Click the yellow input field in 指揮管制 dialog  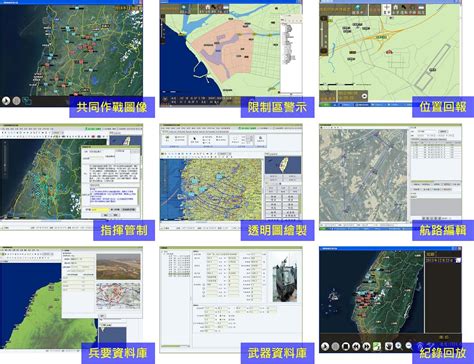[x=100, y=210]
